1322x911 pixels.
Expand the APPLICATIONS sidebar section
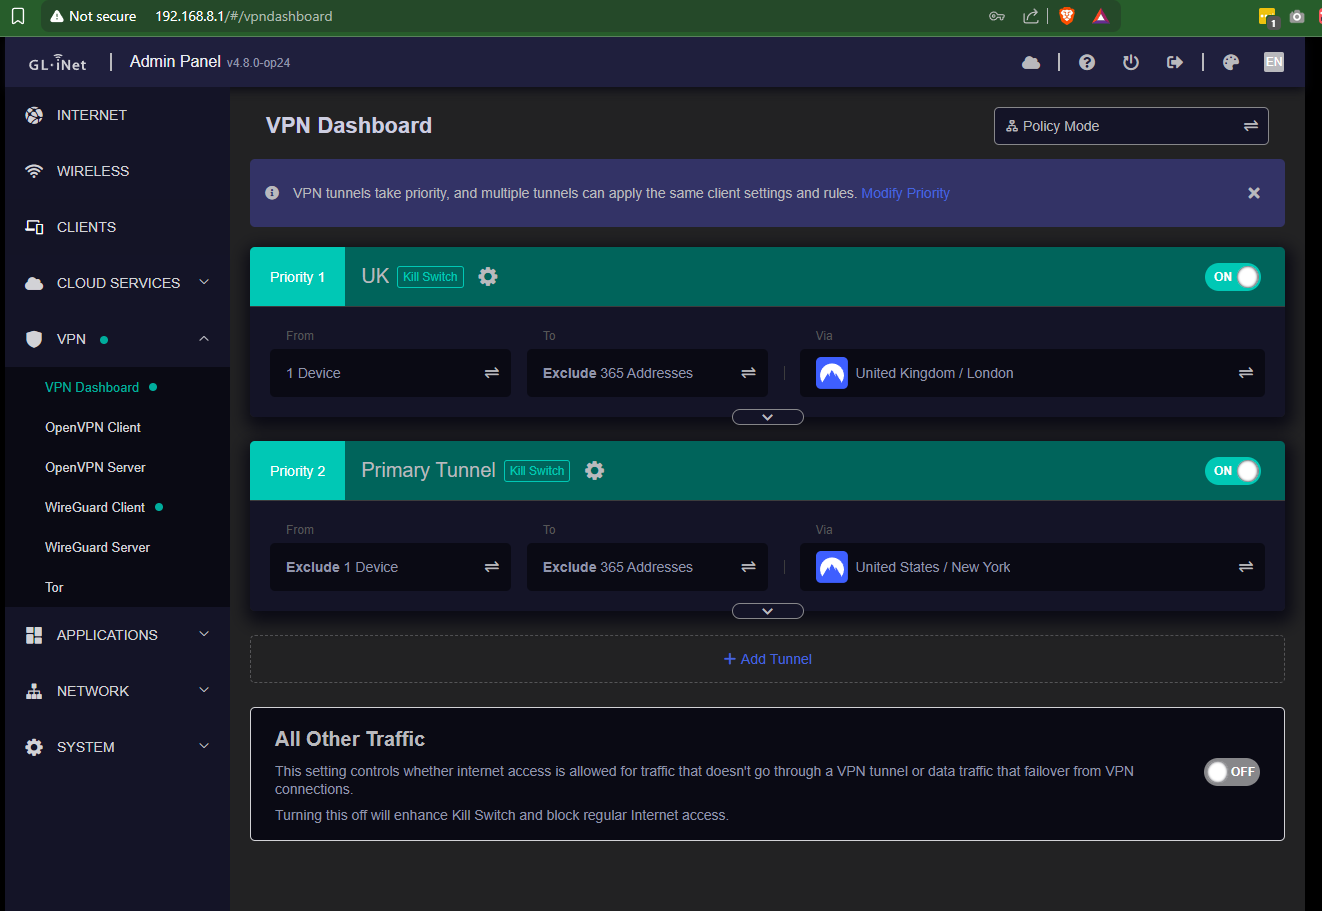pyautogui.click(x=117, y=635)
